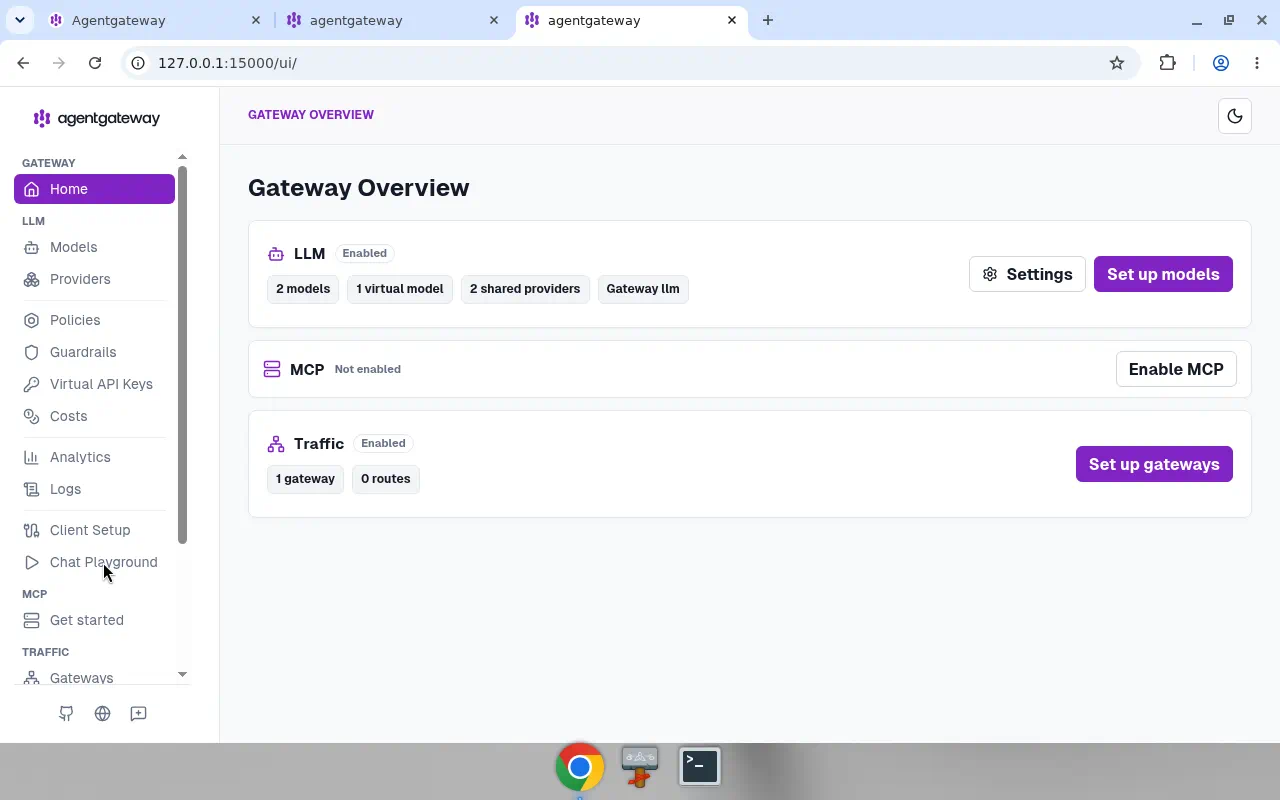Click the "Enabled" status next to Traffic
The height and width of the screenshot is (800, 1280).
[384, 444]
